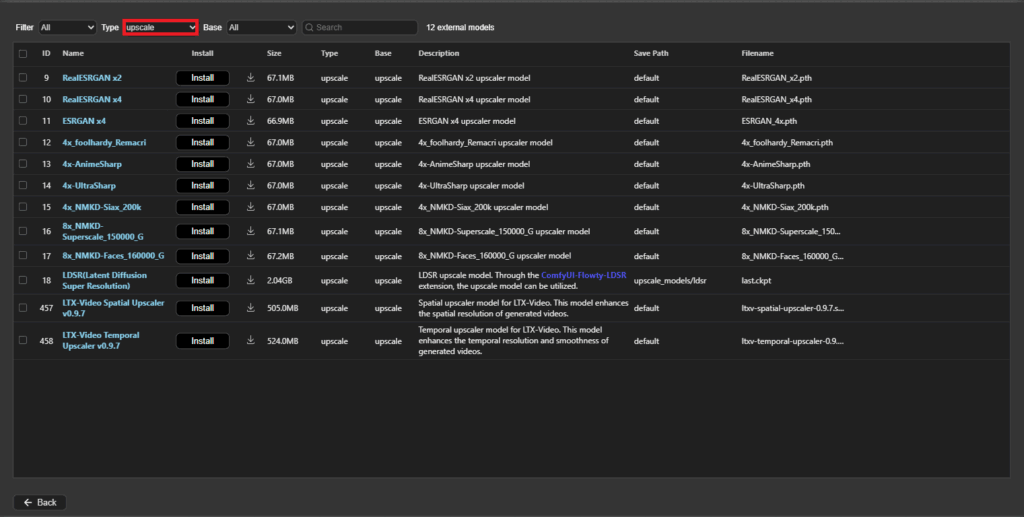Toggle the select-all checkbox in header
1024x517 pixels.
pos(23,54)
